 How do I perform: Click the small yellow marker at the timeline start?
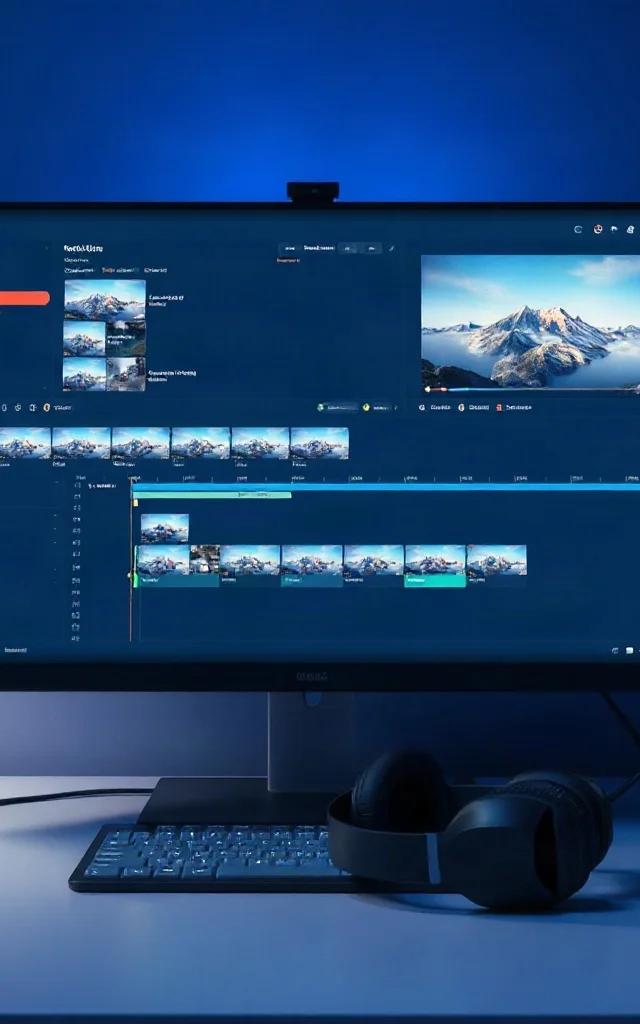click(x=135, y=503)
